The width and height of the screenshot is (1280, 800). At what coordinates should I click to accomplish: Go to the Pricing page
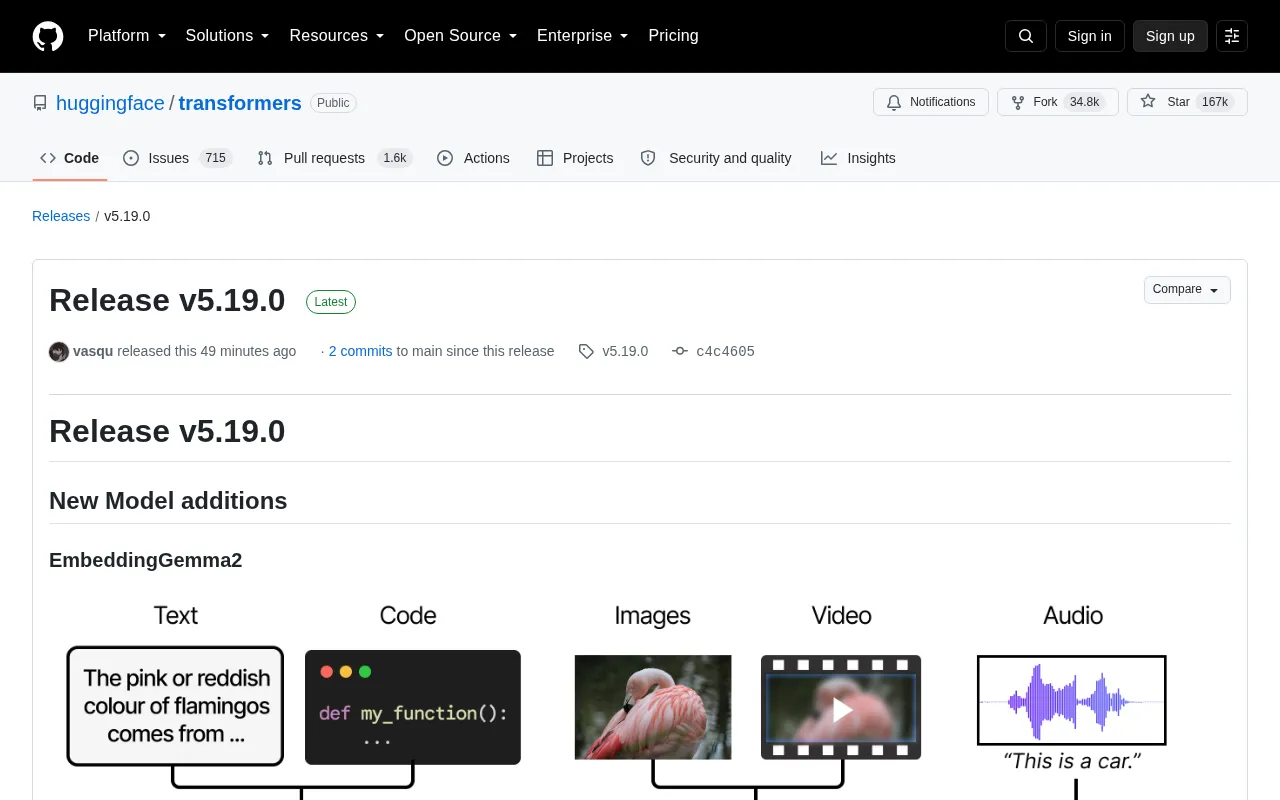point(673,36)
